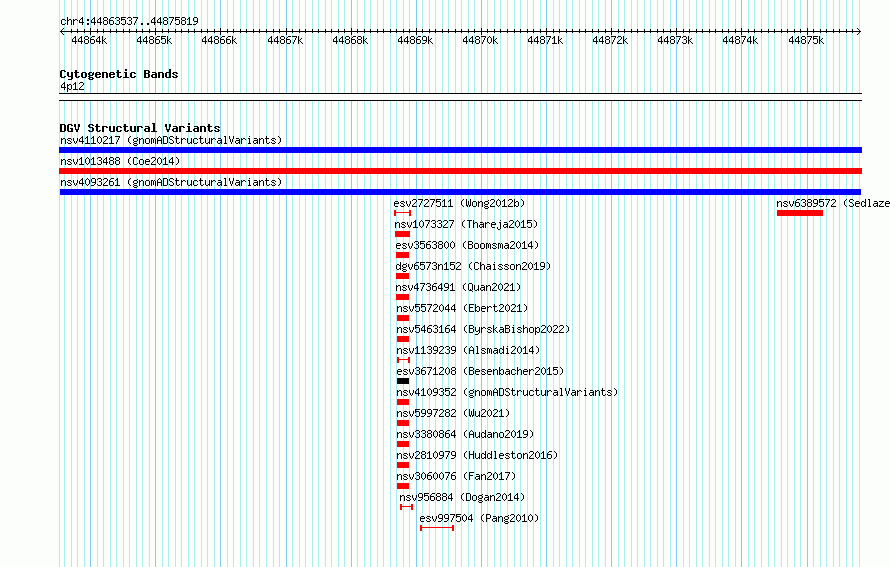Select the red esv3563800 variant glyph
The height and width of the screenshot is (567, 890).
point(402,255)
